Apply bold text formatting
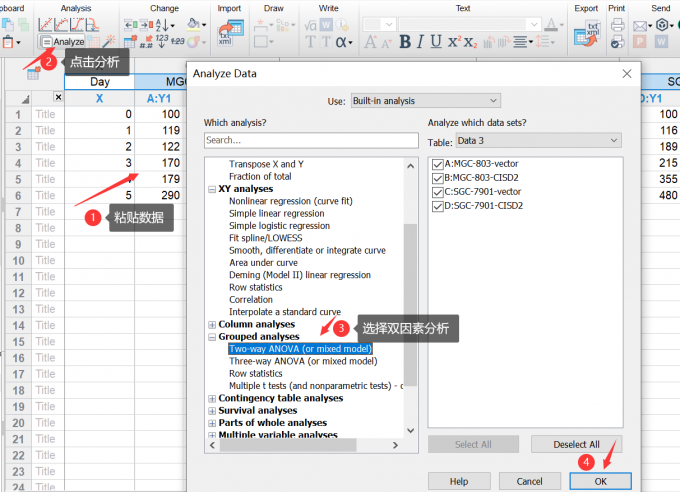680x492 pixels. [x=405, y=42]
